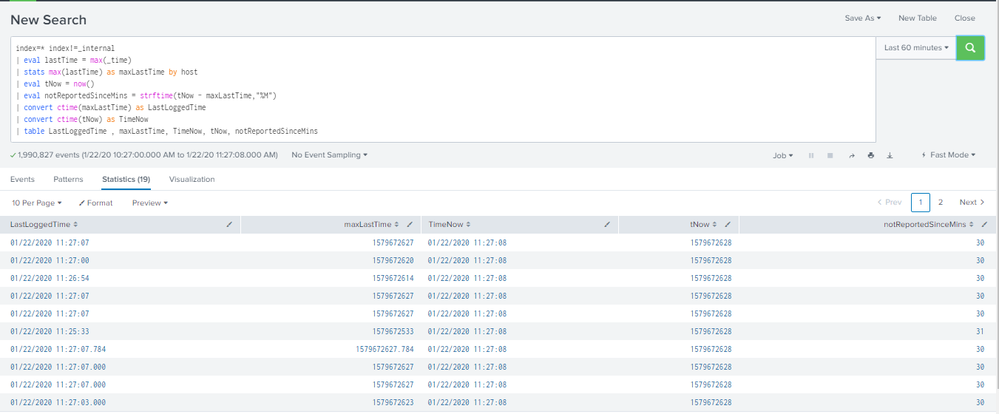Edit the LastLoggedTime column with pencil icon
Screen dimensions: 999x414
[229, 224]
